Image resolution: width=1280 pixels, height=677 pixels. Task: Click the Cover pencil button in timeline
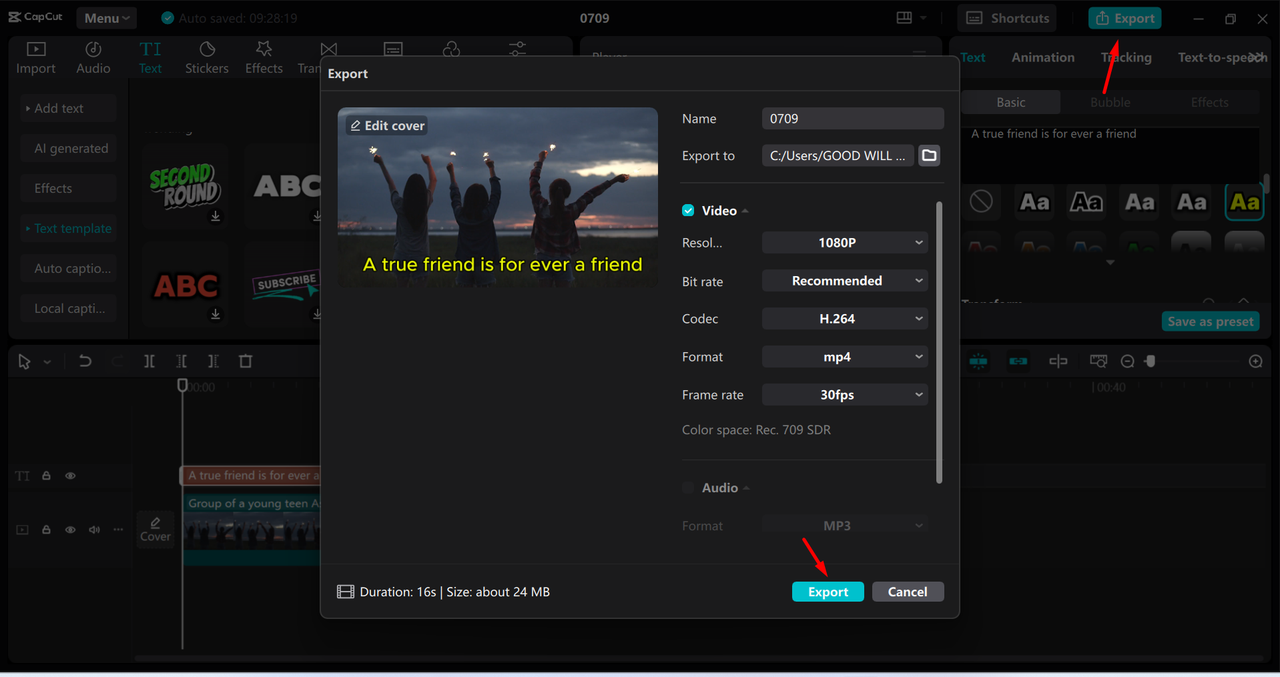[x=155, y=529]
